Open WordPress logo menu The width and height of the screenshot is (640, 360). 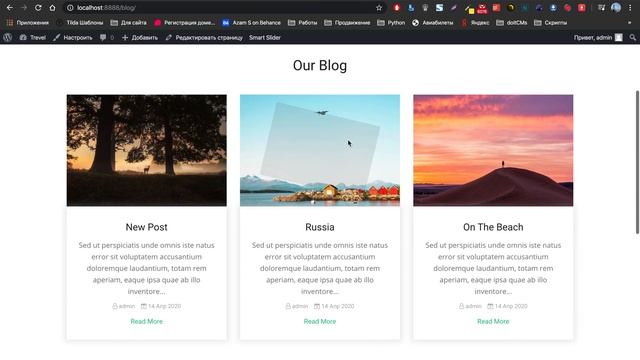(x=7, y=37)
